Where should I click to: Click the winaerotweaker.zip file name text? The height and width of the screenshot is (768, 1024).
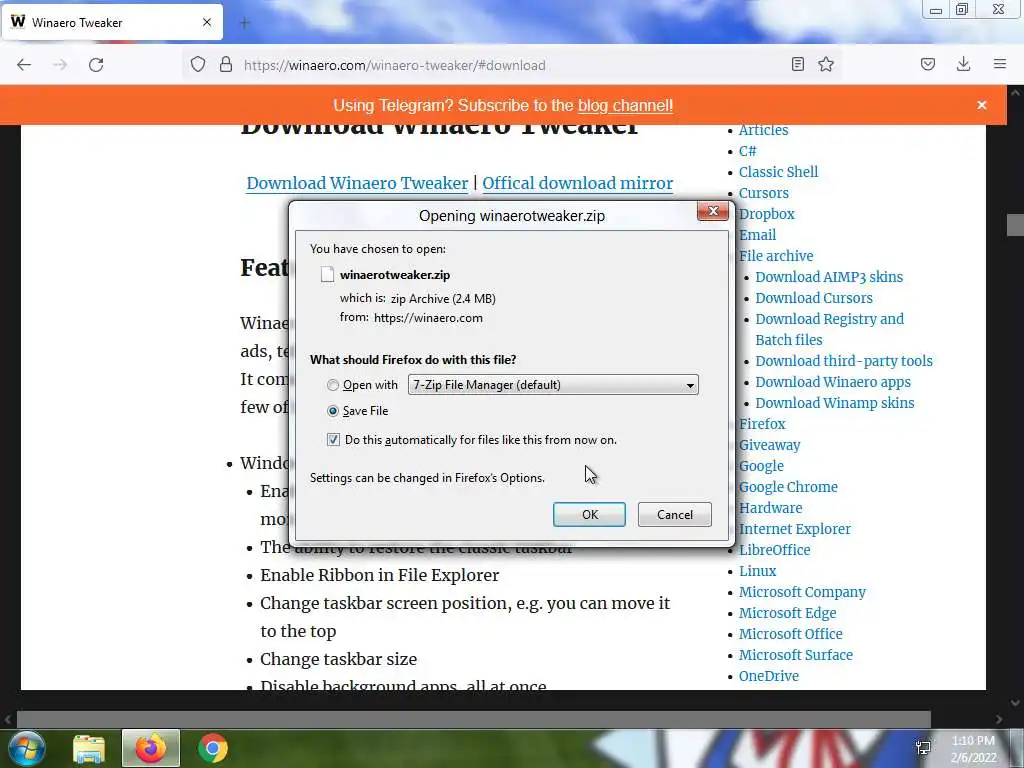394,275
